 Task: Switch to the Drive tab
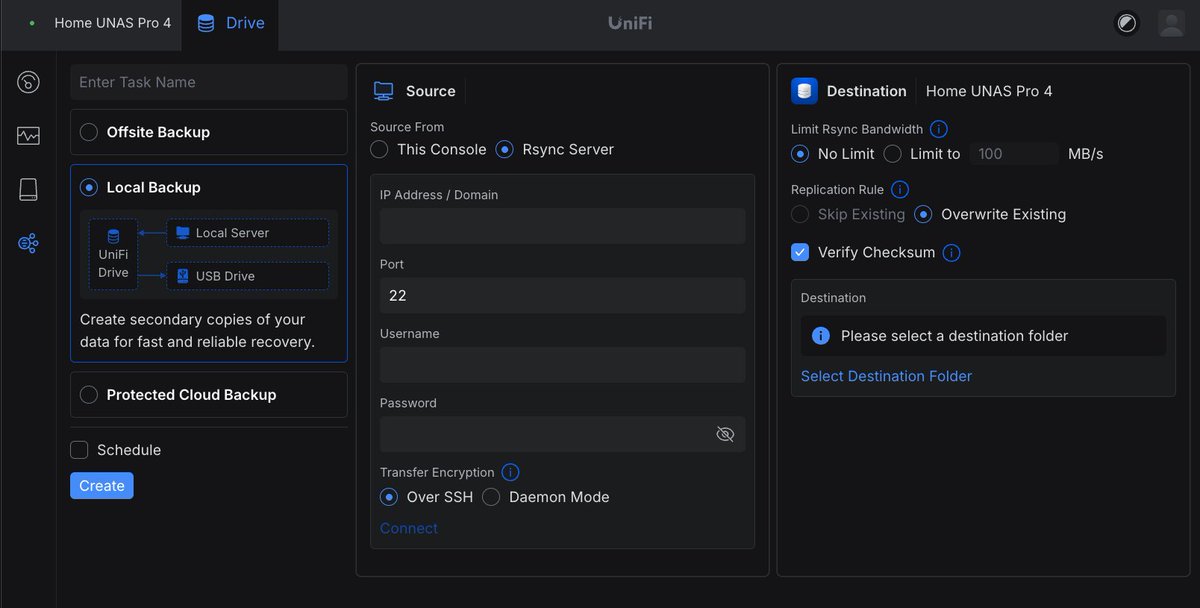(x=232, y=23)
